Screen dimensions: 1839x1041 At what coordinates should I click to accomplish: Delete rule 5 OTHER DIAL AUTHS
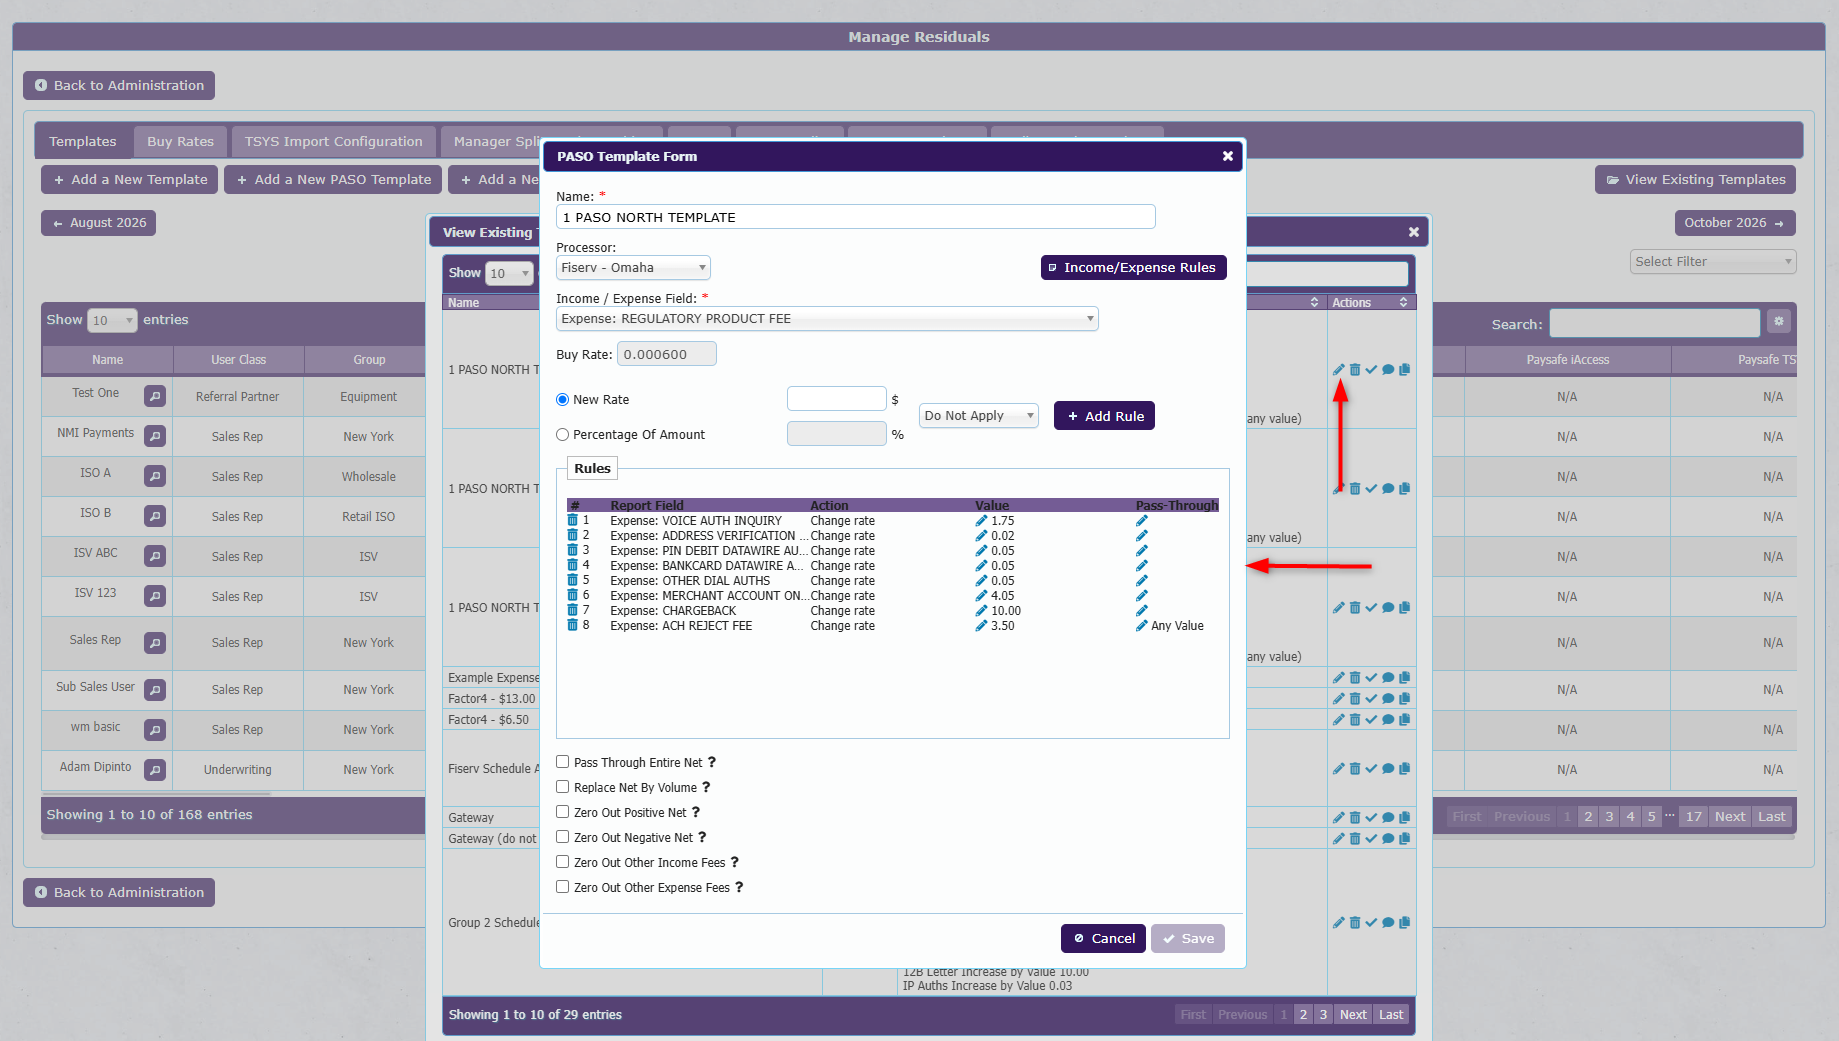click(x=573, y=580)
